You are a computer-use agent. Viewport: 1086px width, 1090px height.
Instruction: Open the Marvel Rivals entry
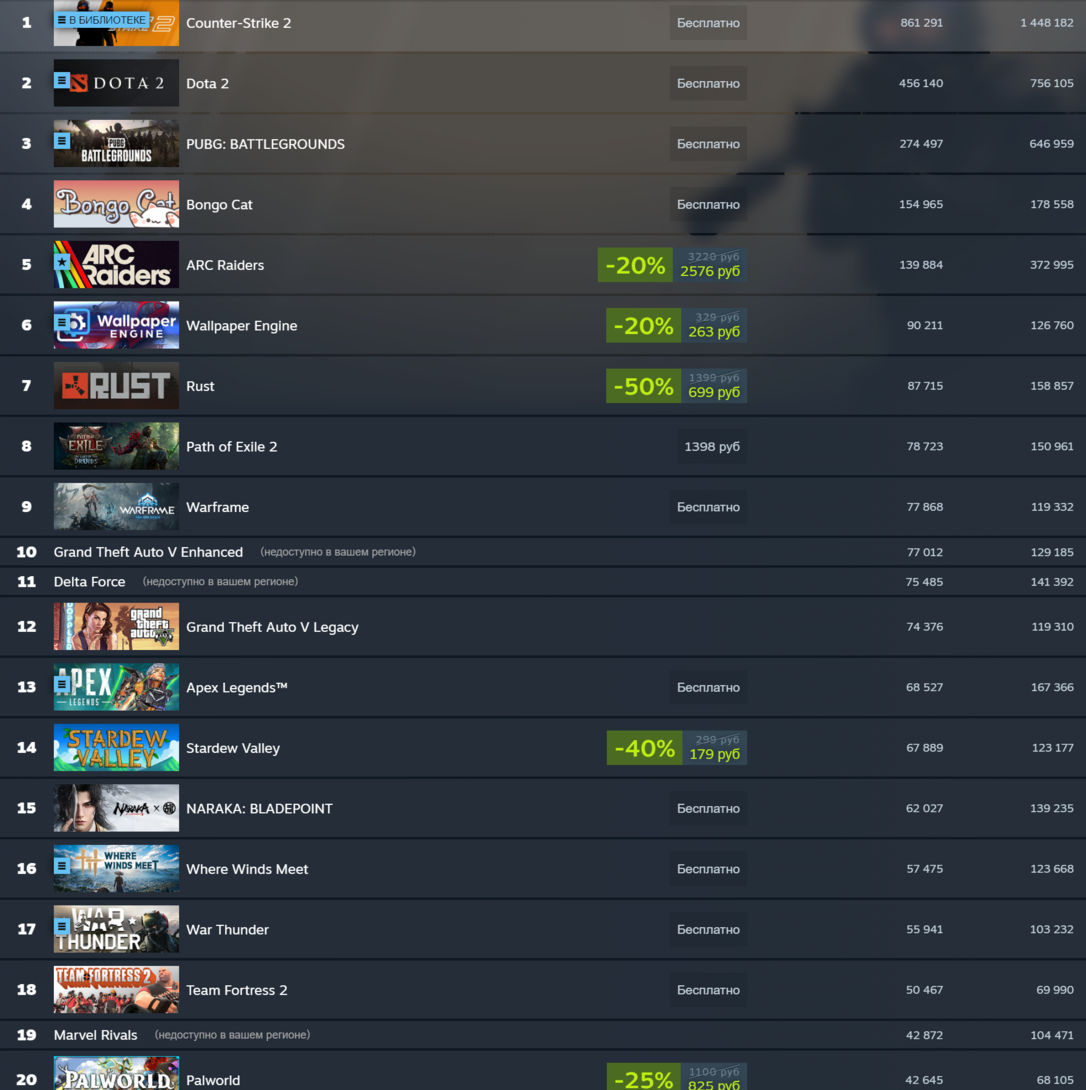(x=95, y=1035)
